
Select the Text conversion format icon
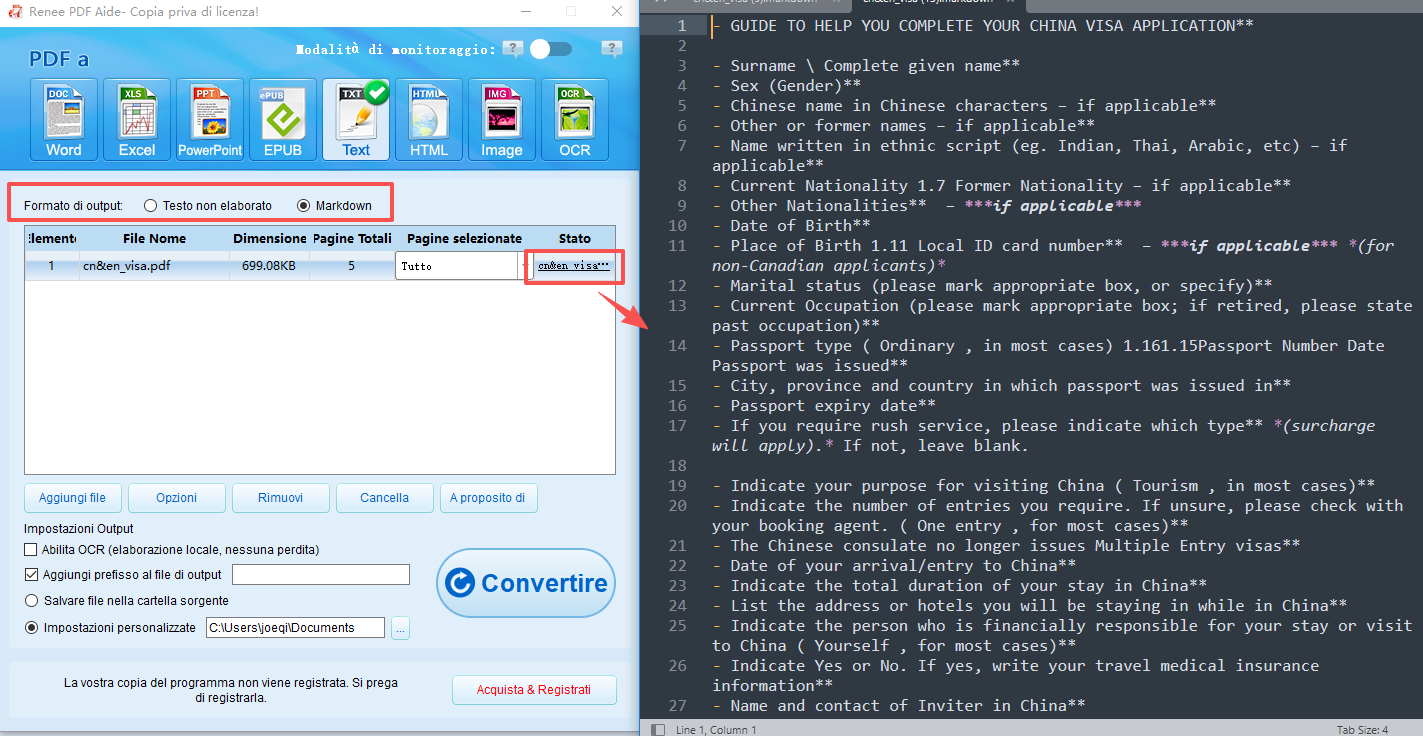point(355,118)
